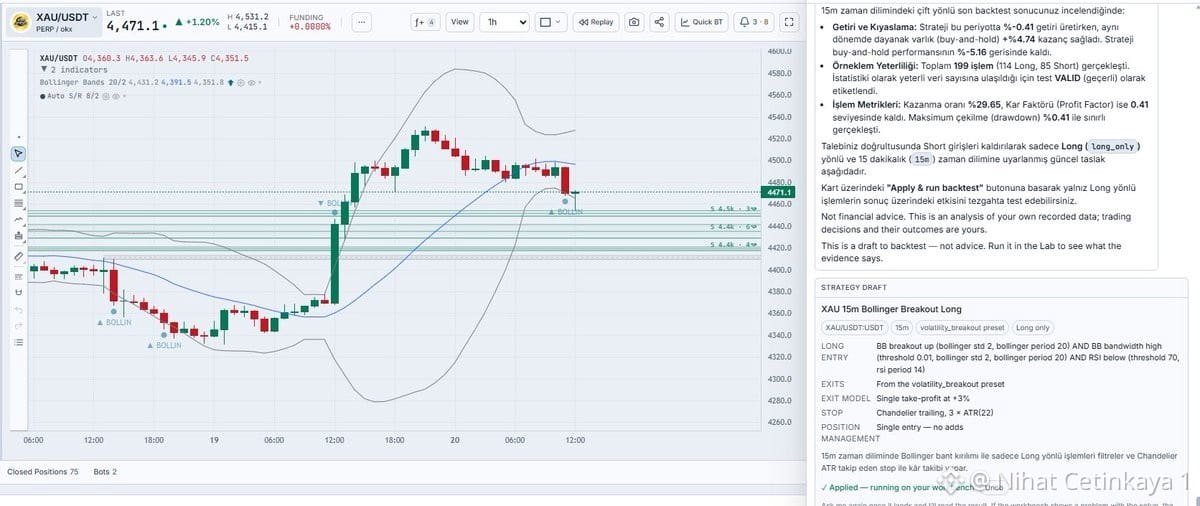Select the rectangle shape drawing tool

click(x=18, y=187)
